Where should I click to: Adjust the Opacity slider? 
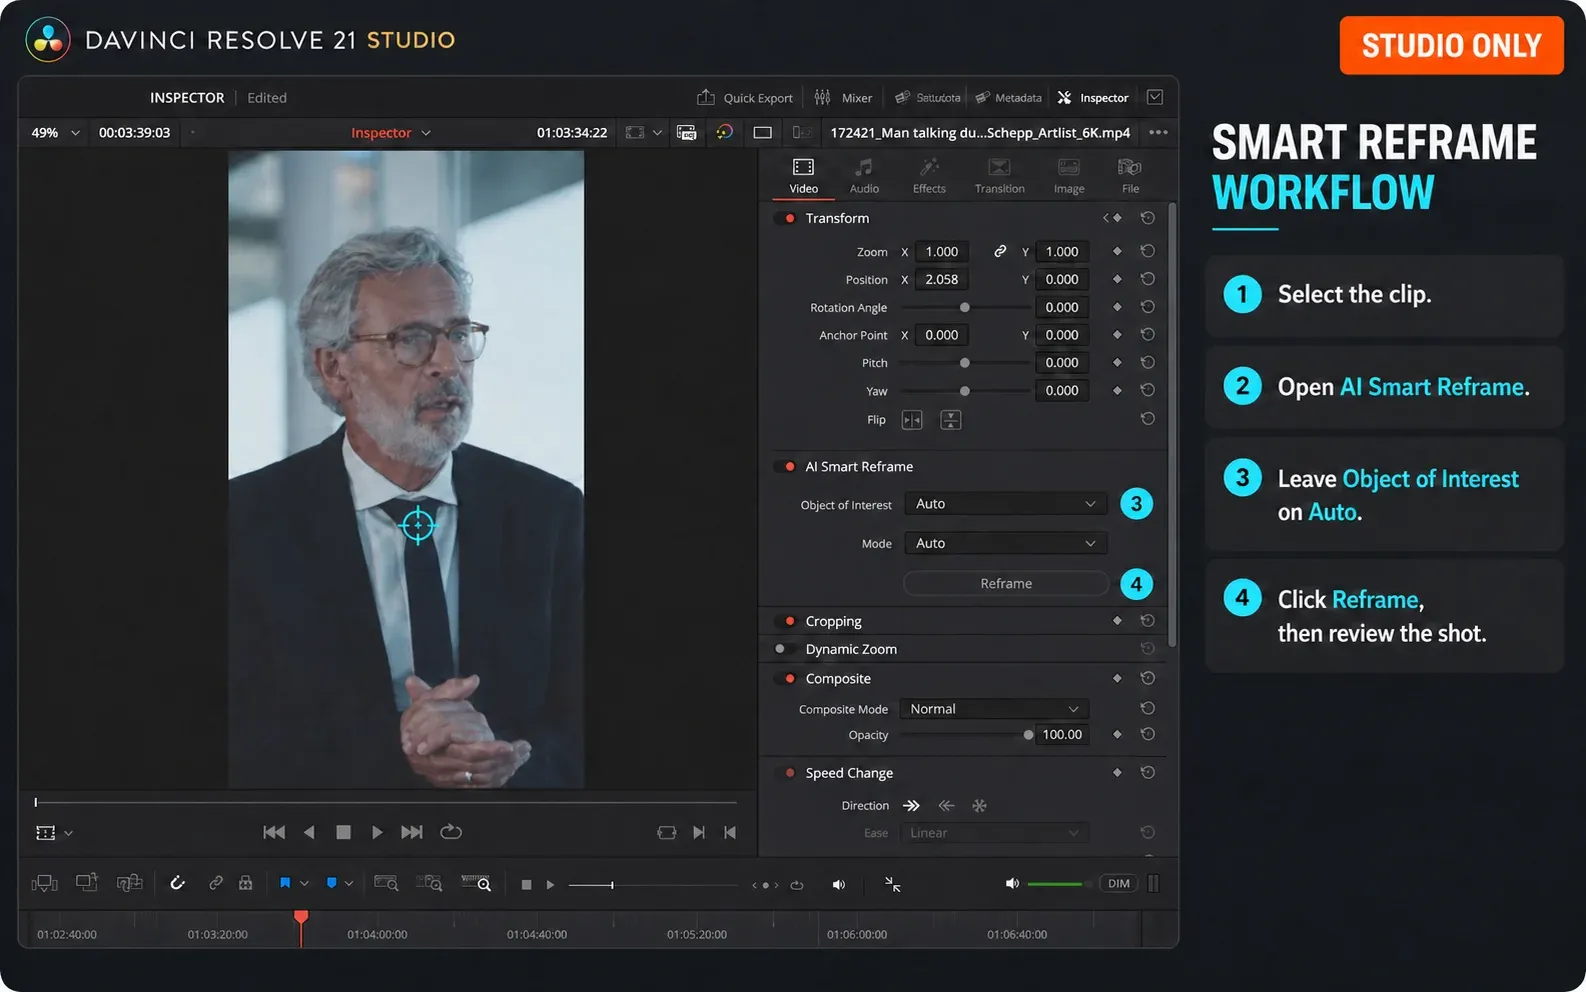(x=1028, y=735)
